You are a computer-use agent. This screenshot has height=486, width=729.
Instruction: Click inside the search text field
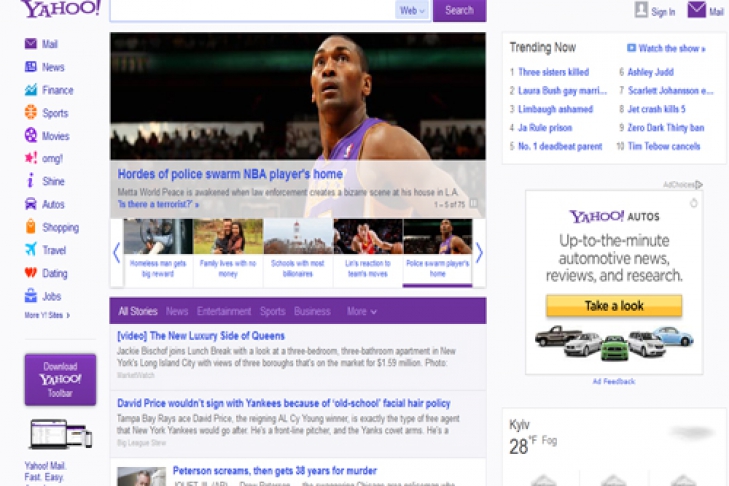250,10
